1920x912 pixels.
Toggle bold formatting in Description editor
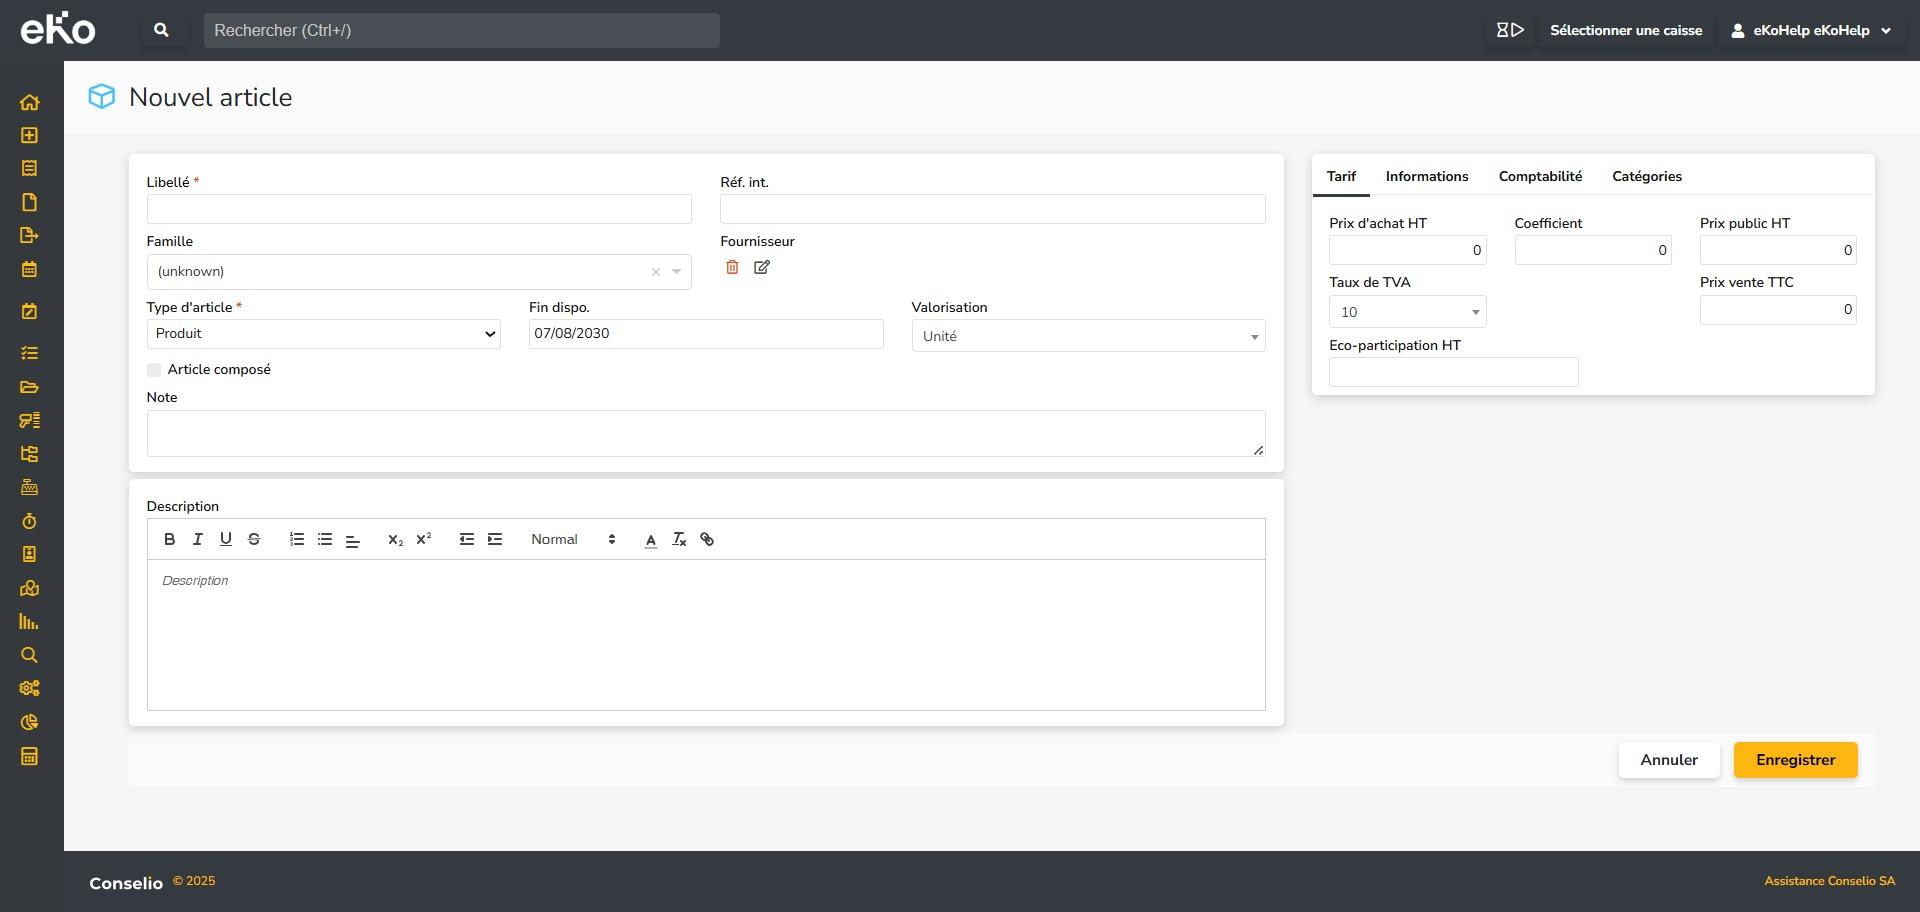[169, 539]
